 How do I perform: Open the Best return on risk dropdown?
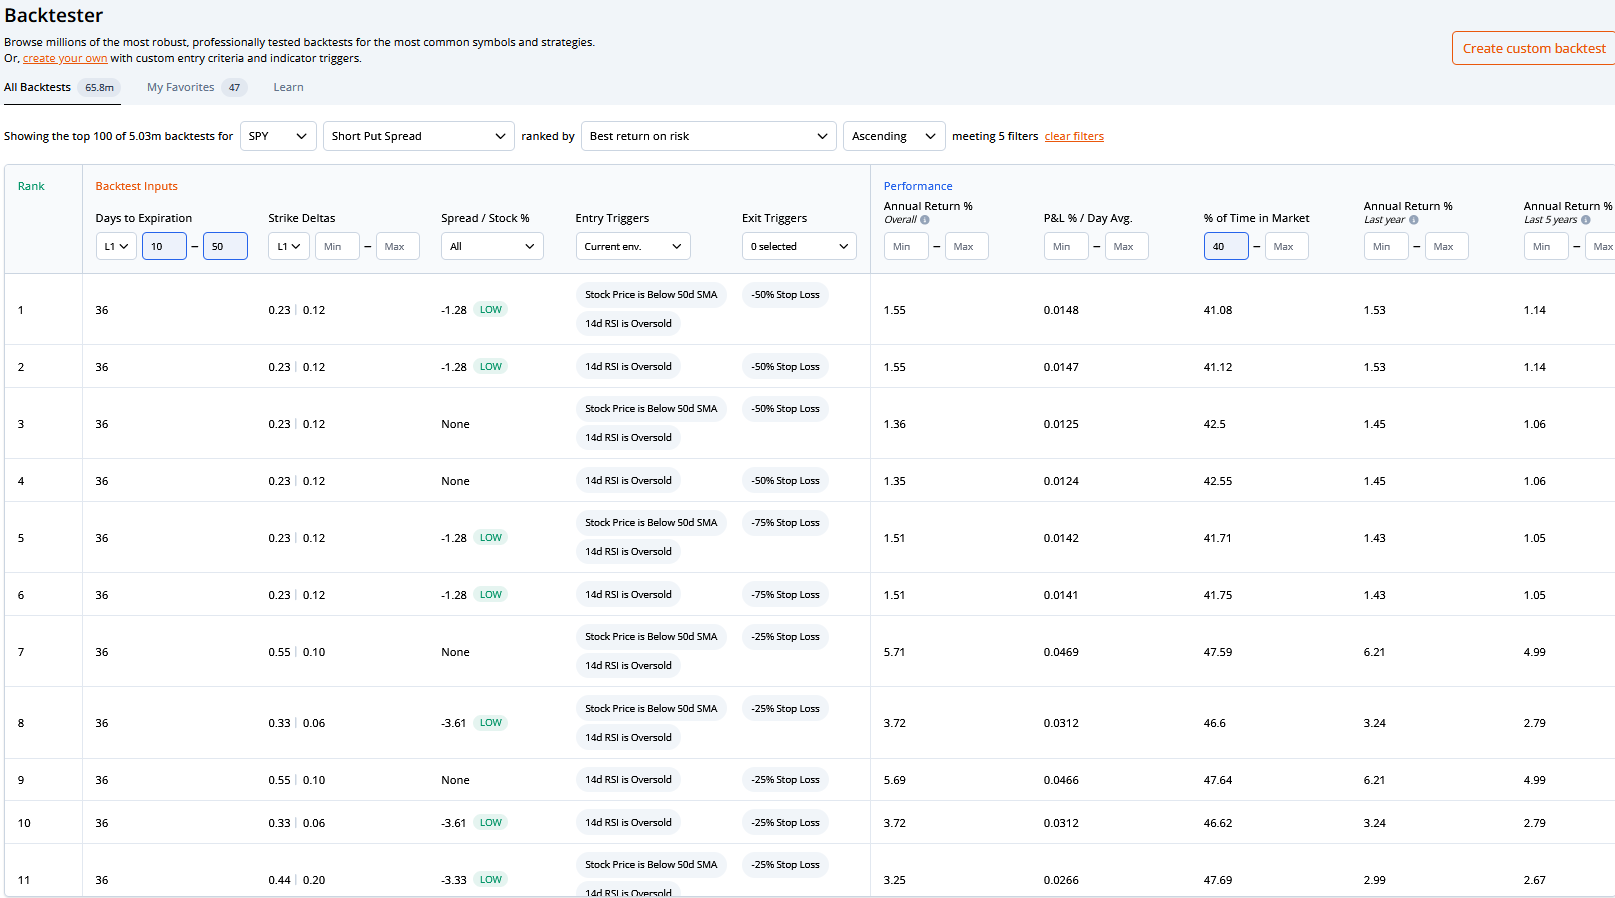point(708,136)
